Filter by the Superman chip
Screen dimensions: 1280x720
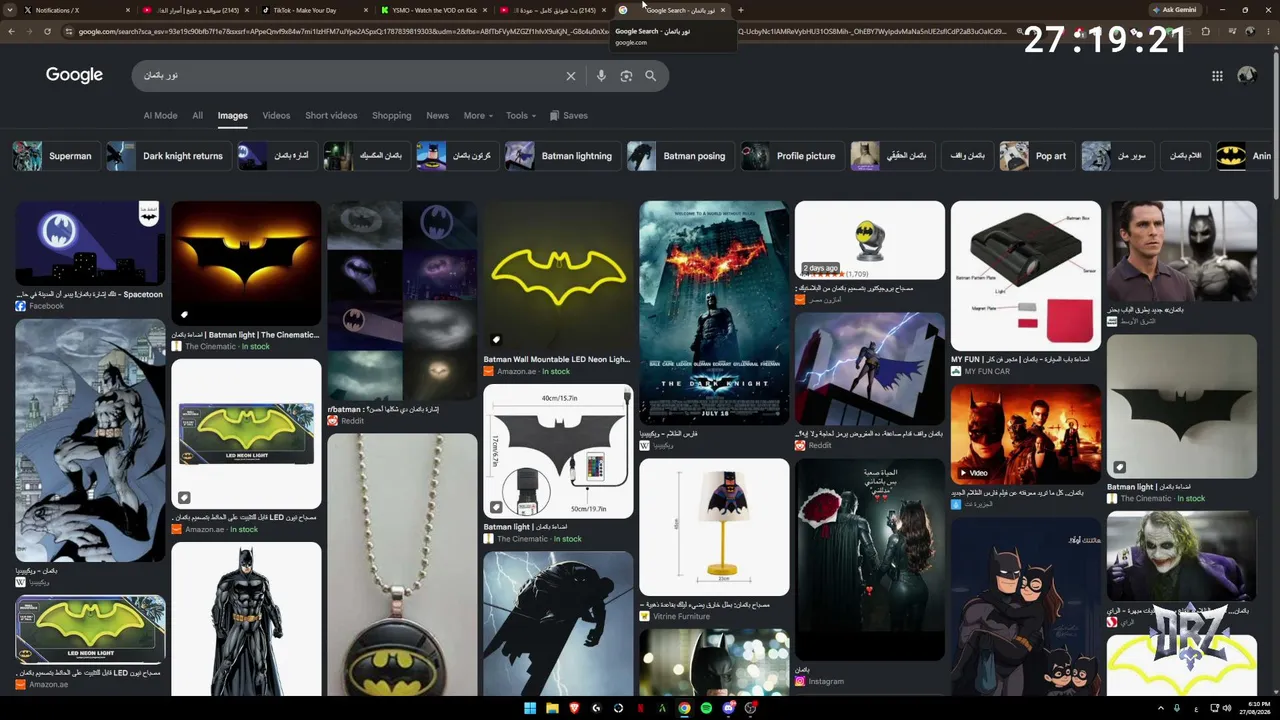pyautogui.click(x=55, y=156)
